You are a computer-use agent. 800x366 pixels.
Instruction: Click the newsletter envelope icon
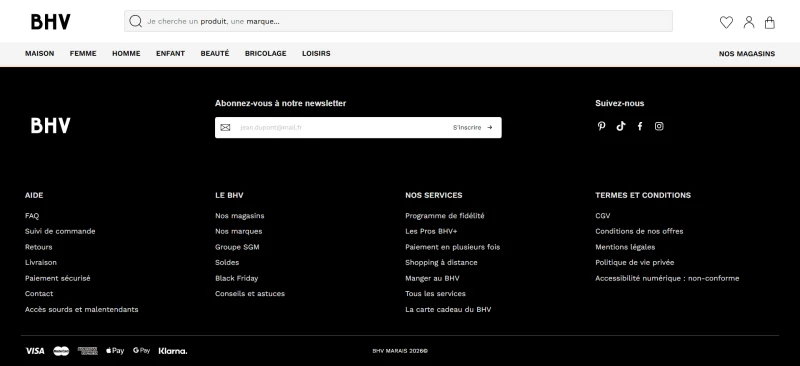point(225,128)
